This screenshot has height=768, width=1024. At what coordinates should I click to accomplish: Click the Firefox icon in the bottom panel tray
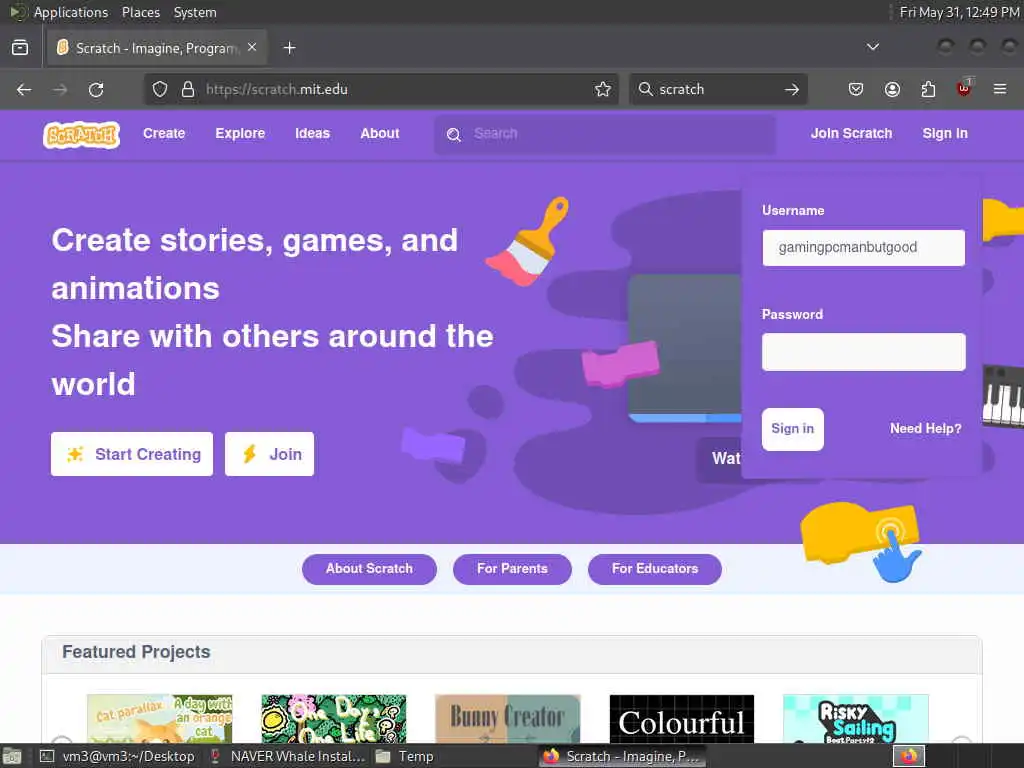909,756
